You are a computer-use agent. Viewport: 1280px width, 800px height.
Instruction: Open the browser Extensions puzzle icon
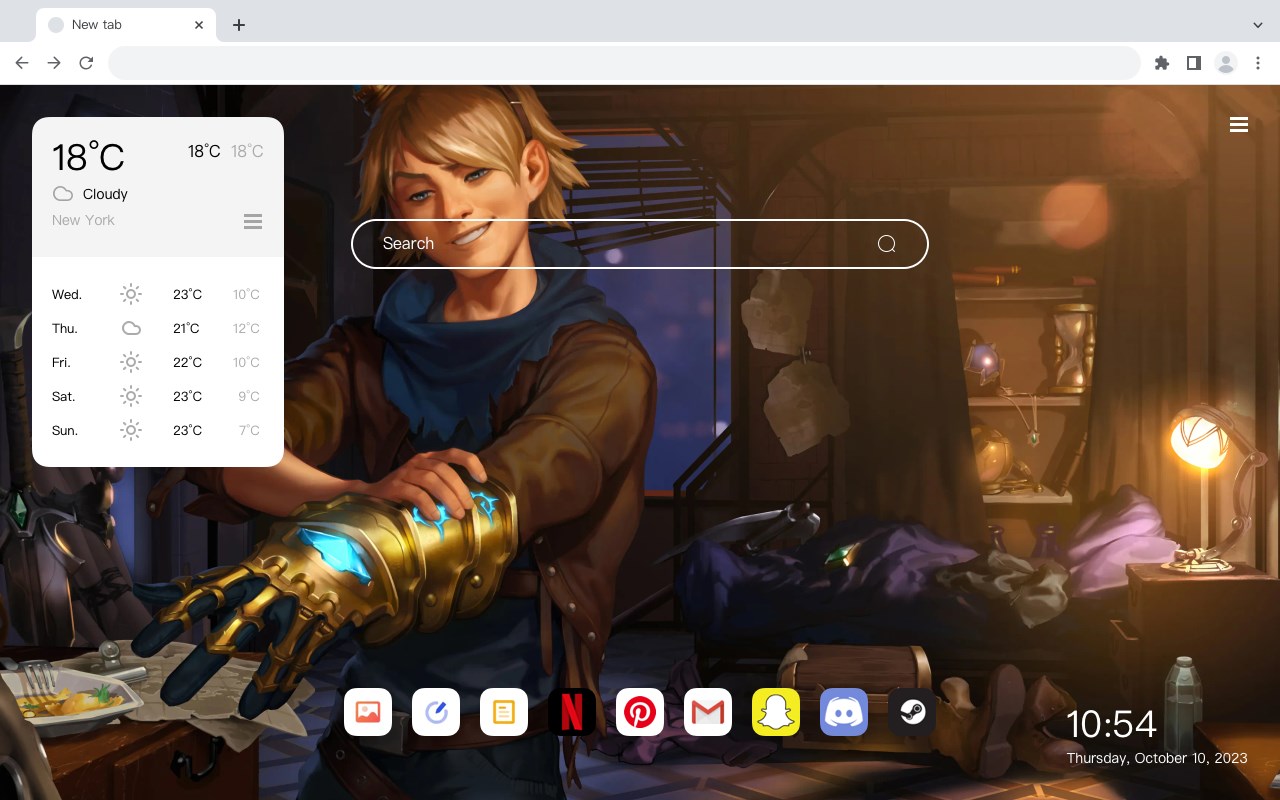click(1161, 63)
